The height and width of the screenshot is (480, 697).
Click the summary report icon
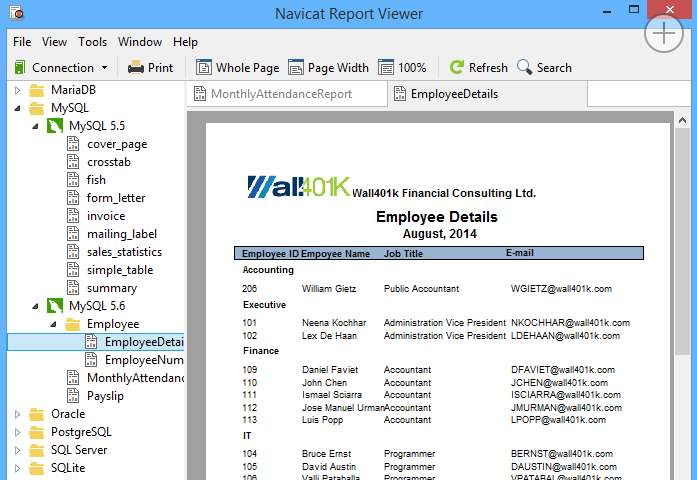pos(73,288)
